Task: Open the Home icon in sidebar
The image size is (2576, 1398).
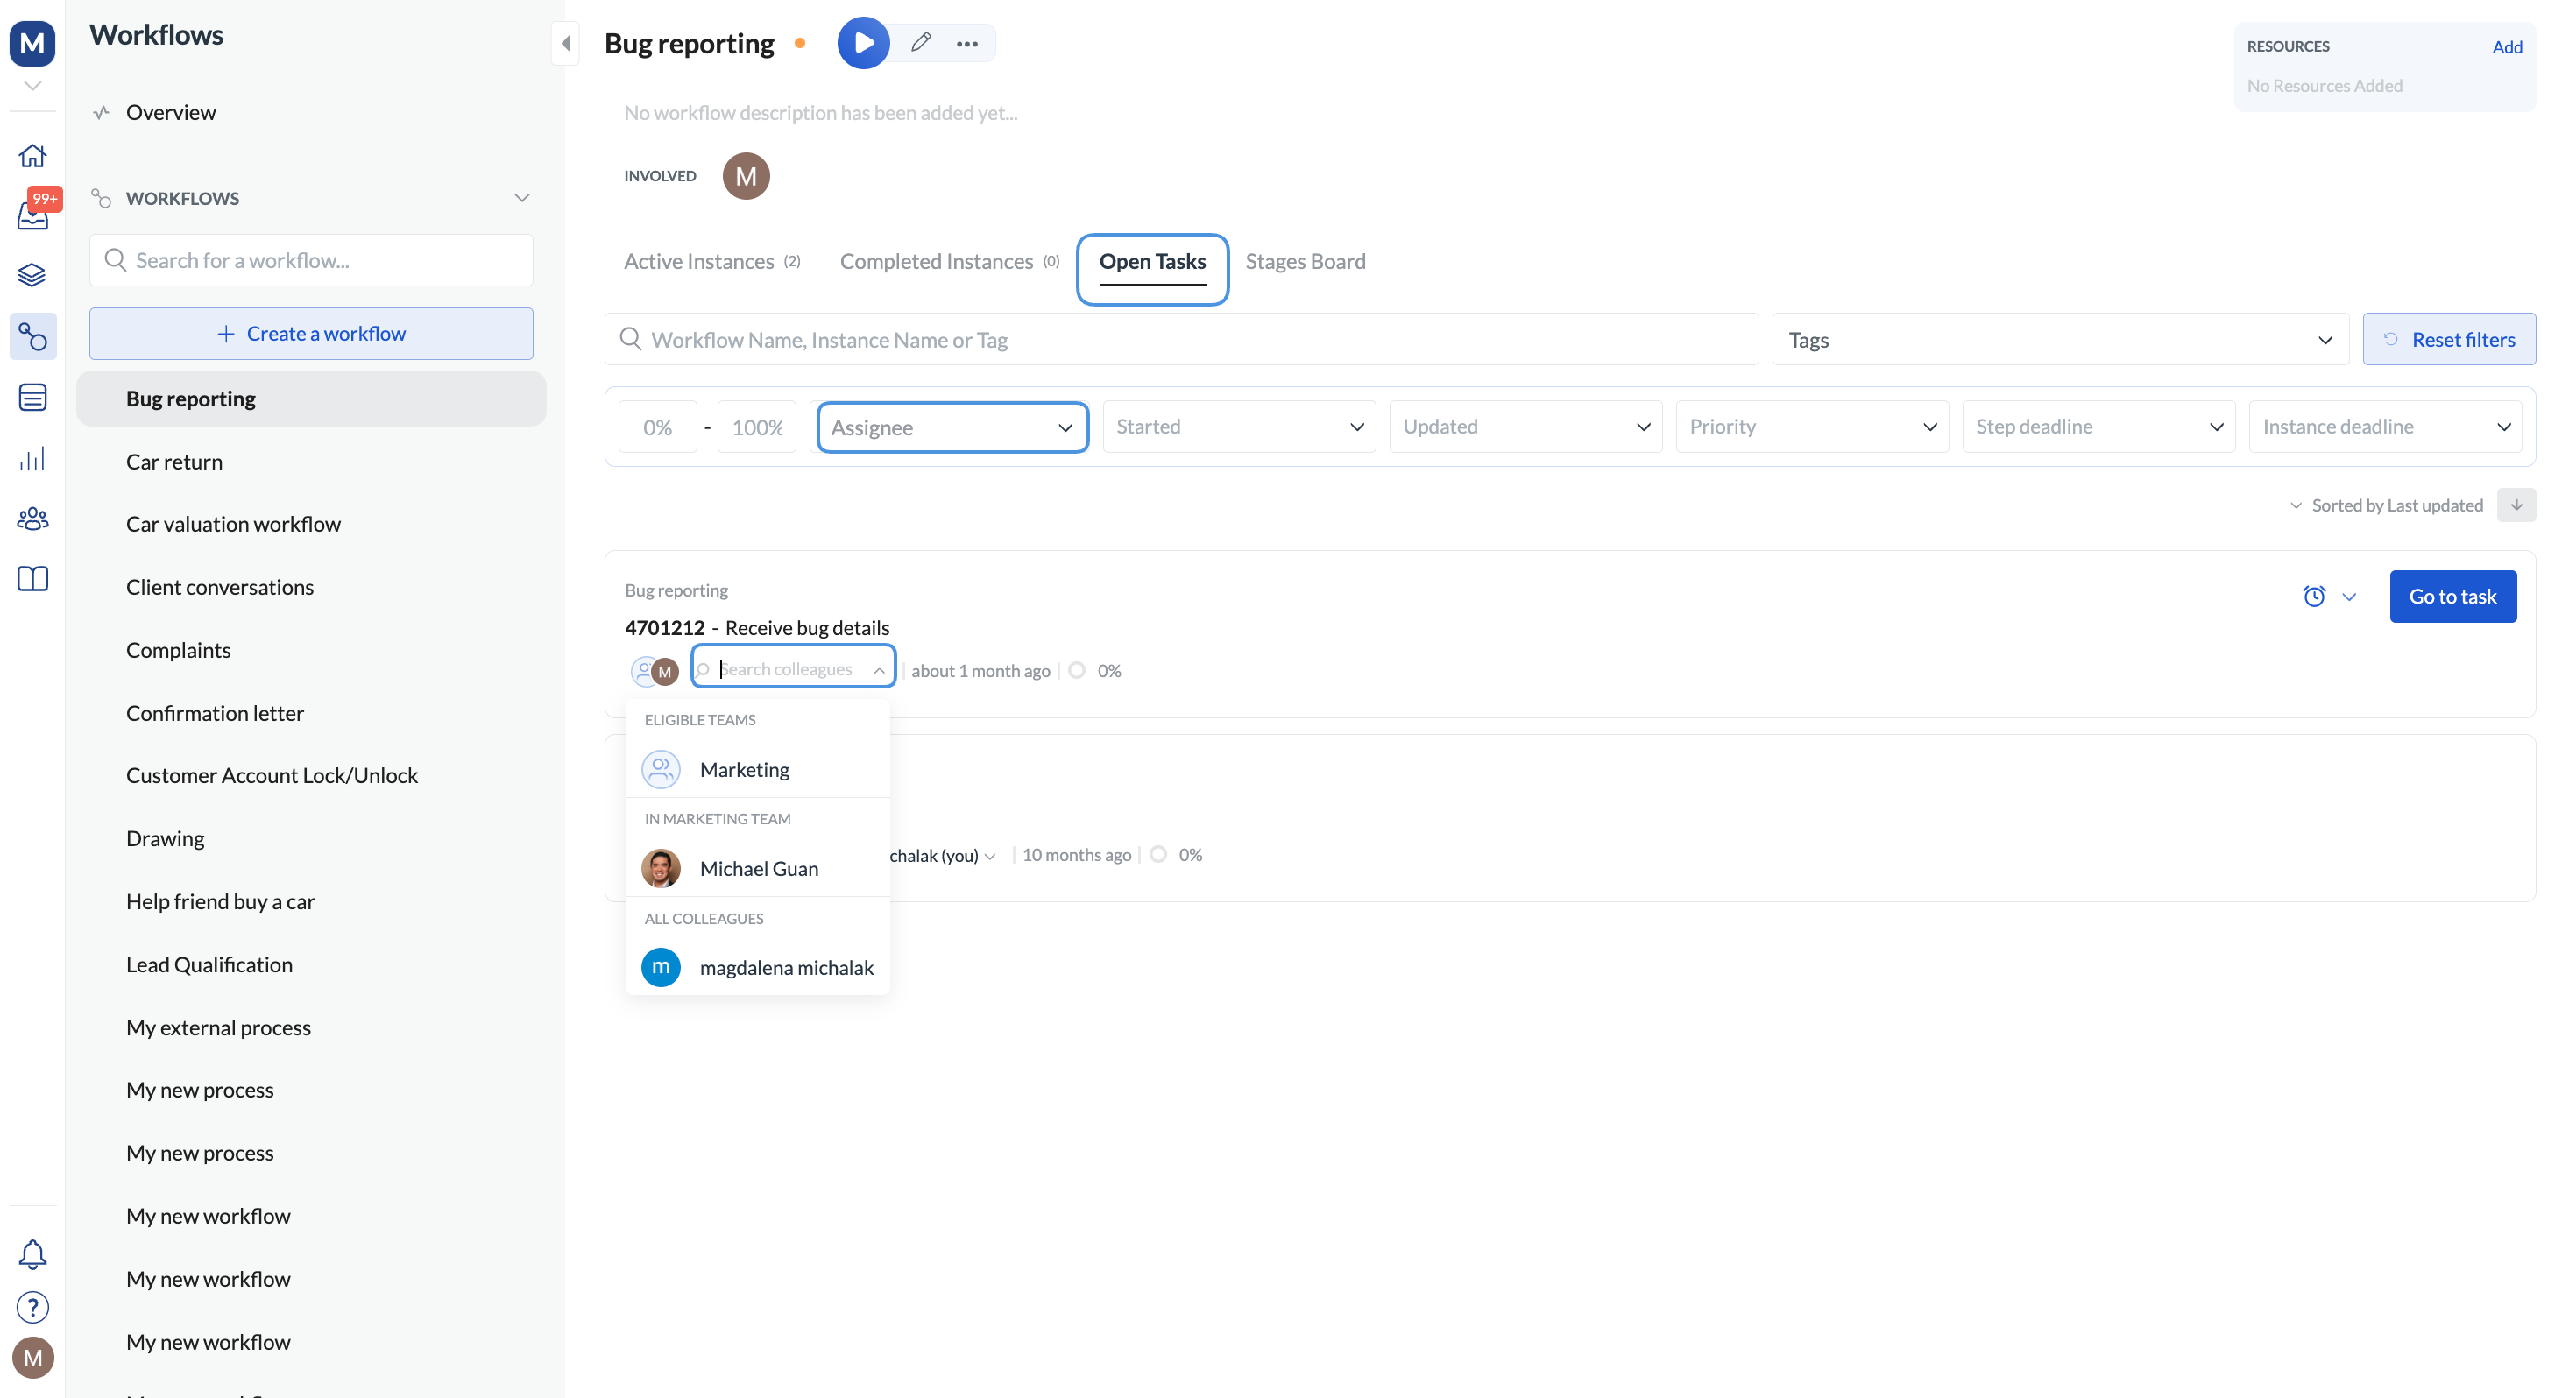Action: [x=33, y=156]
